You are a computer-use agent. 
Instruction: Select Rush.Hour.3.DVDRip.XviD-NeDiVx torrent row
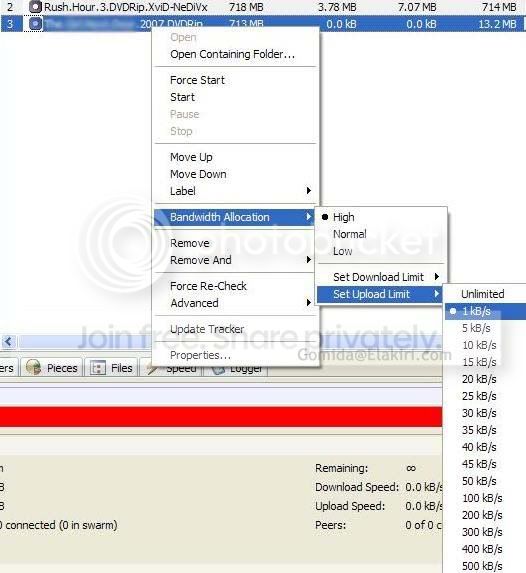(x=263, y=7)
